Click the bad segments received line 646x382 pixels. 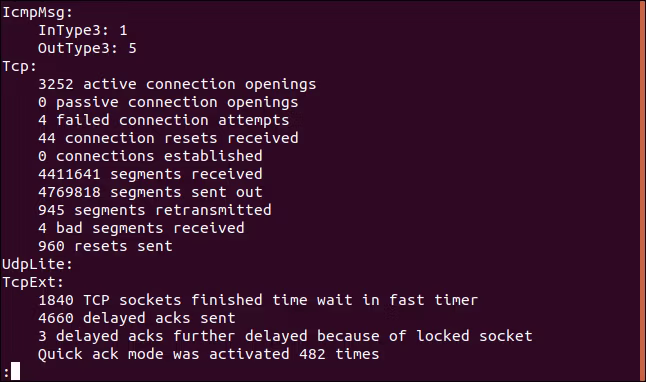point(141,228)
